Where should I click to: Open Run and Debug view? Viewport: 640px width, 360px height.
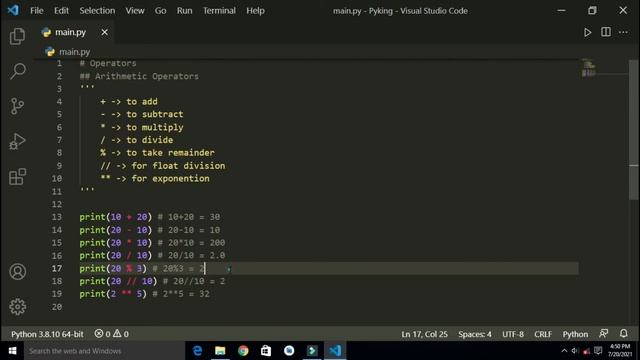17,141
